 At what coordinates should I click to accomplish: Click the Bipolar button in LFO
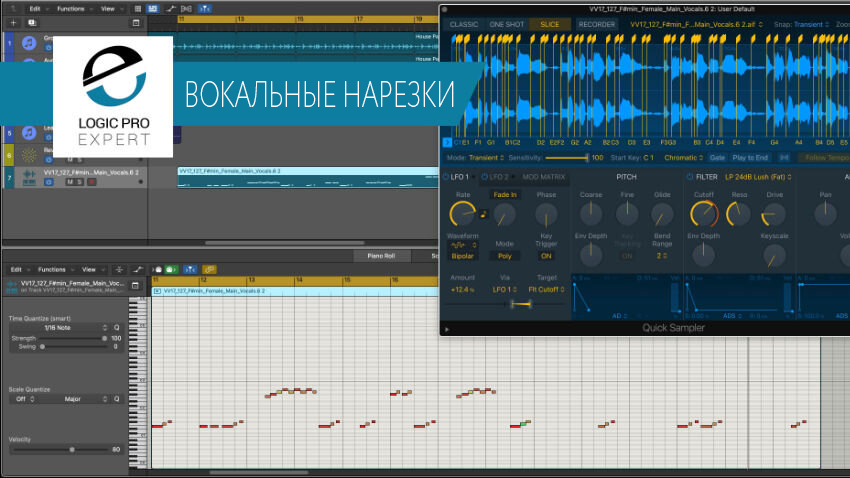tap(462, 256)
